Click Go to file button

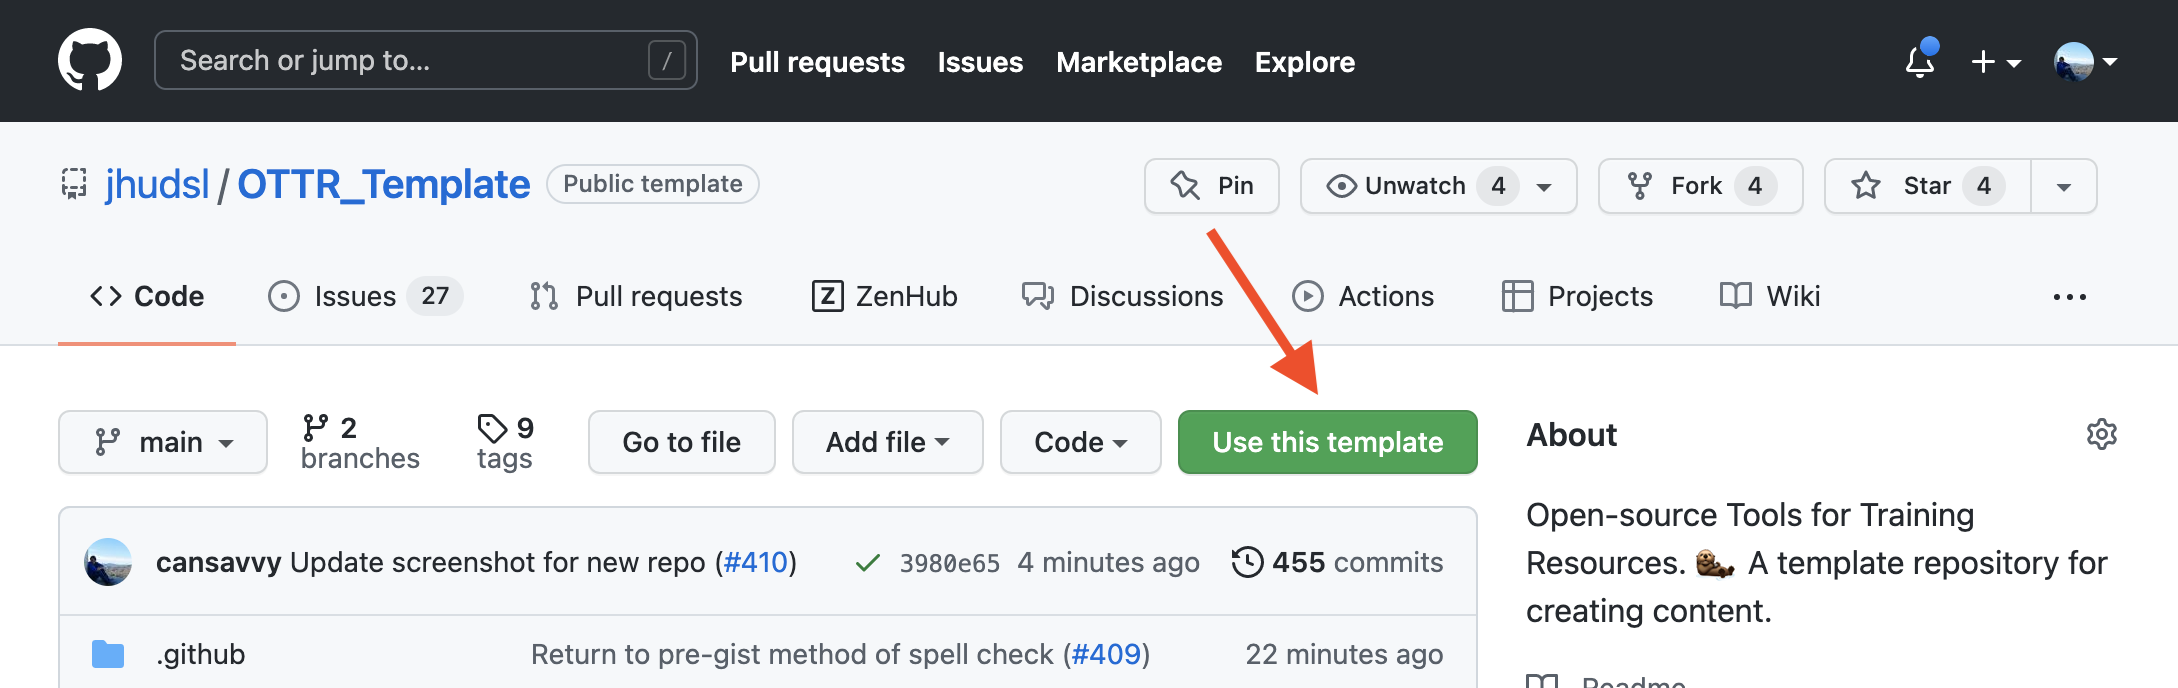click(682, 442)
